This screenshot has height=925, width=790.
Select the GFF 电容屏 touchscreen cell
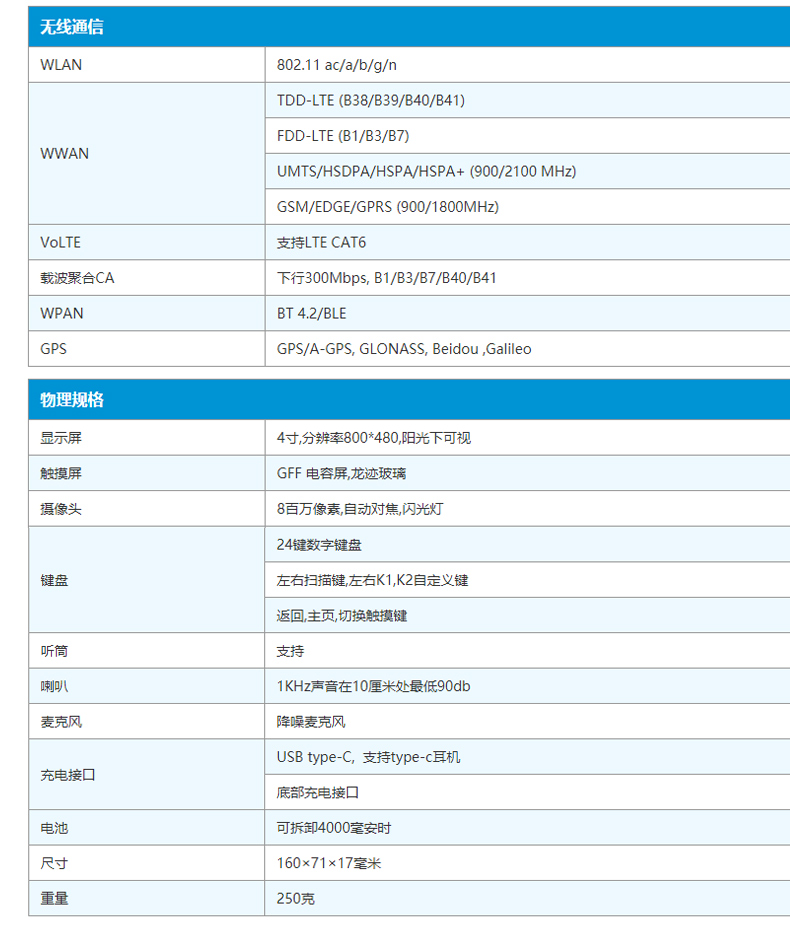tap(341, 473)
